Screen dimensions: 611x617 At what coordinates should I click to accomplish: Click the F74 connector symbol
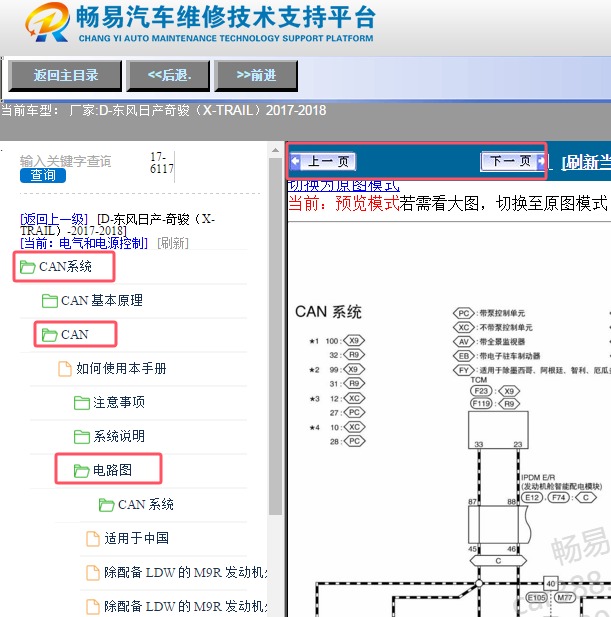click(x=559, y=498)
